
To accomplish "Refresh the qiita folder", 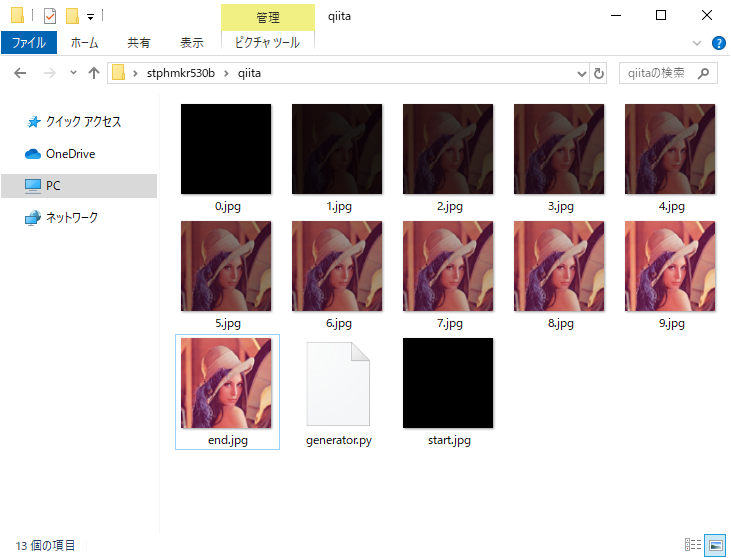I will (x=599, y=73).
